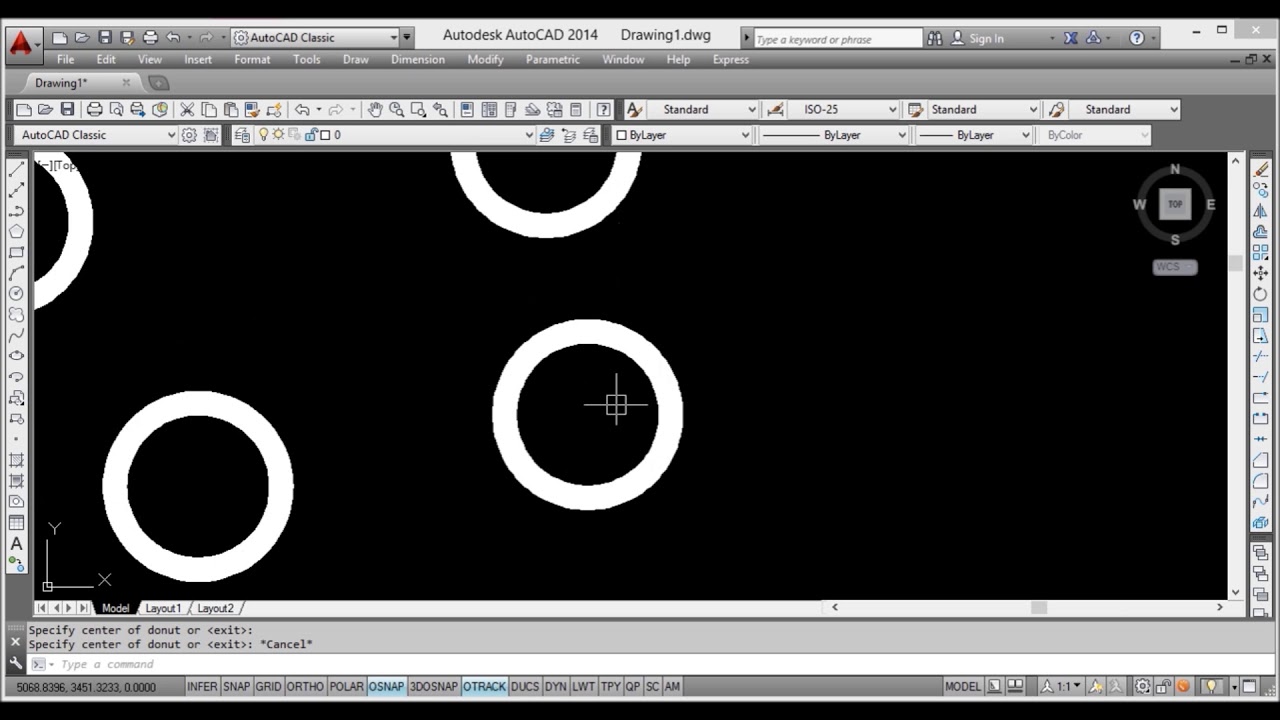Toggle 3DOSNAP in status bar
This screenshot has width=1280, height=720.
click(433, 687)
